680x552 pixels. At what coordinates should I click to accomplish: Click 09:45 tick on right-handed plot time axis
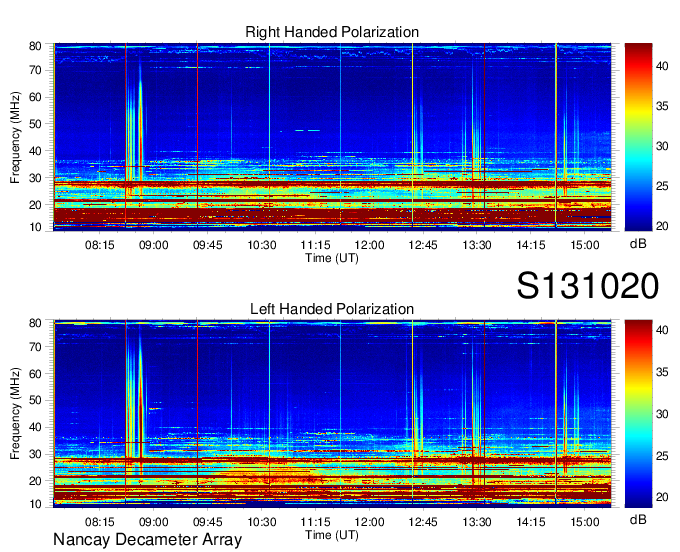pyautogui.click(x=208, y=245)
